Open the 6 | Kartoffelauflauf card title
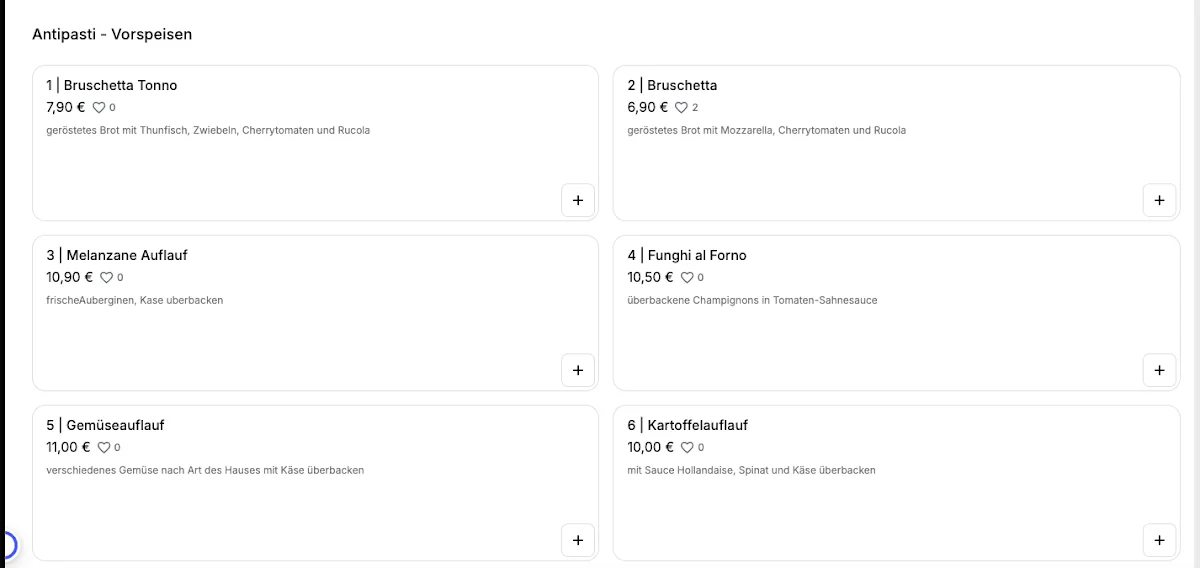This screenshot has width=1200, height=568. tap(688, 425)
